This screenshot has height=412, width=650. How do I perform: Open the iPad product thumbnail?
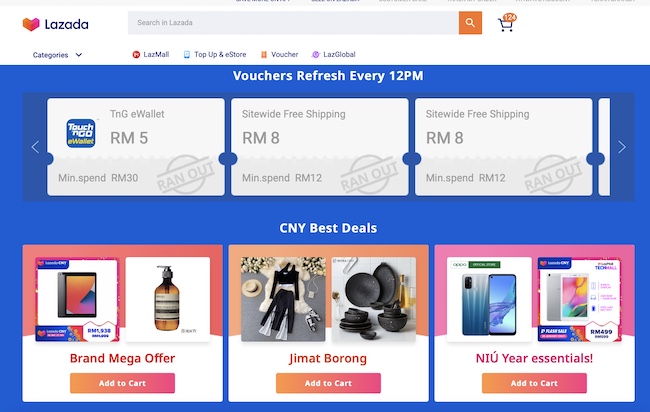click(x=77, y=299)
